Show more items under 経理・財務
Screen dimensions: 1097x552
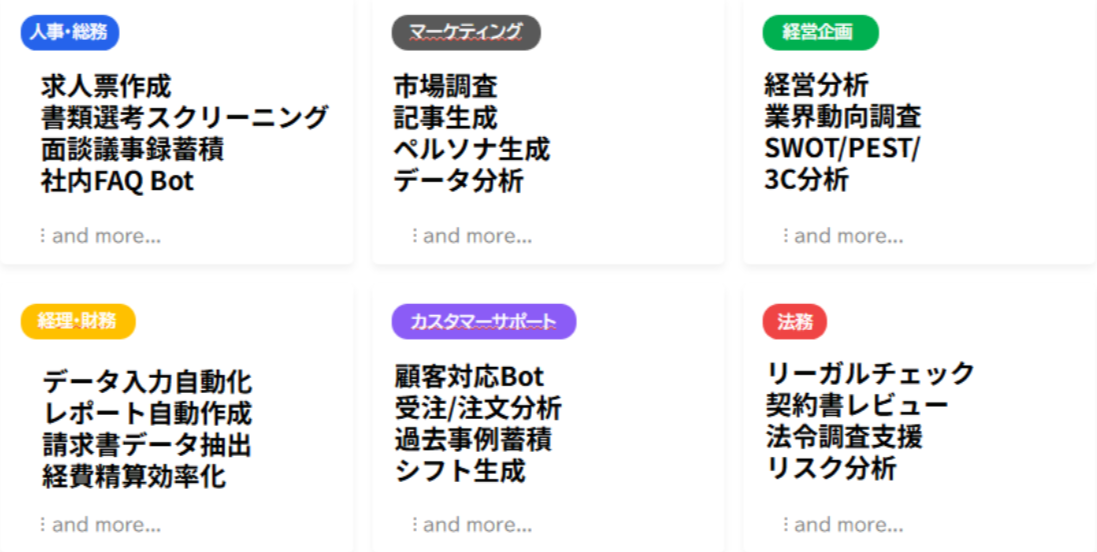(x=105, y=524)
